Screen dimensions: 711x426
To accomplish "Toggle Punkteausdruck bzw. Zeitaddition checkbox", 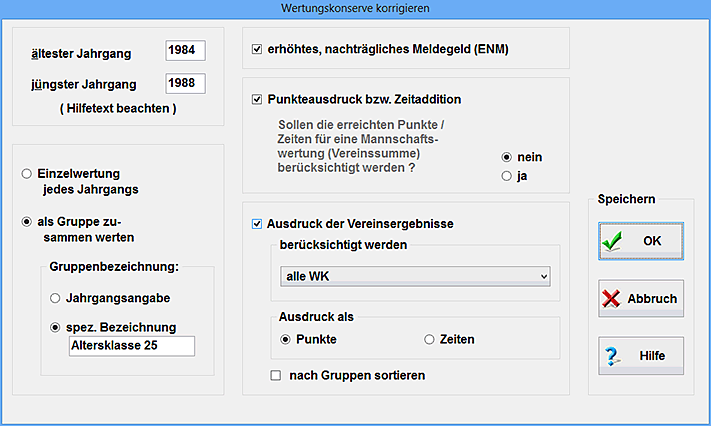I will point(257,100).
